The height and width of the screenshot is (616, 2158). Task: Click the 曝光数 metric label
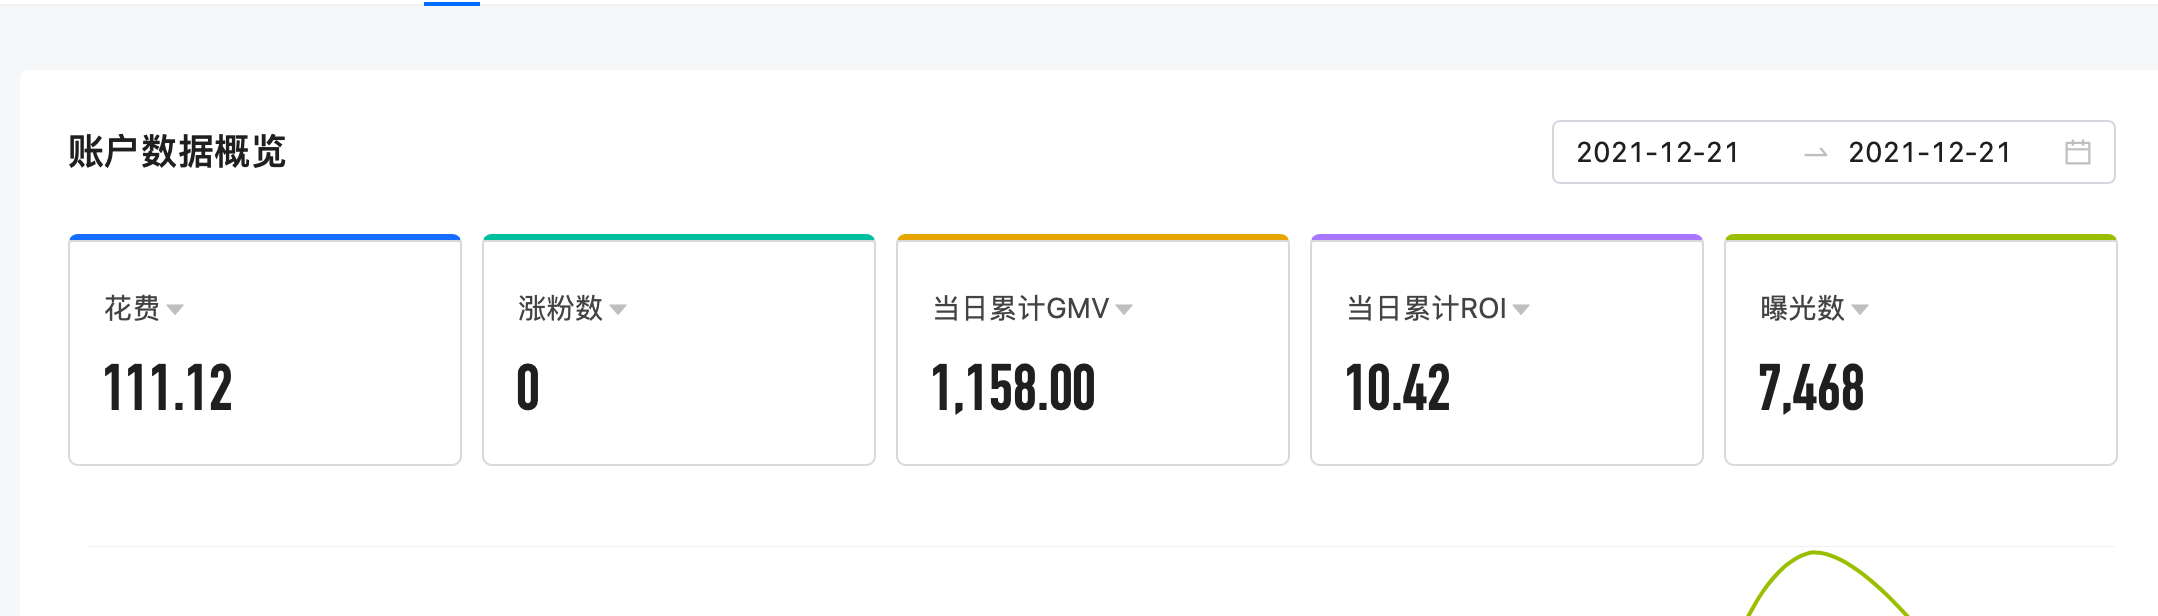(1802, 308)
